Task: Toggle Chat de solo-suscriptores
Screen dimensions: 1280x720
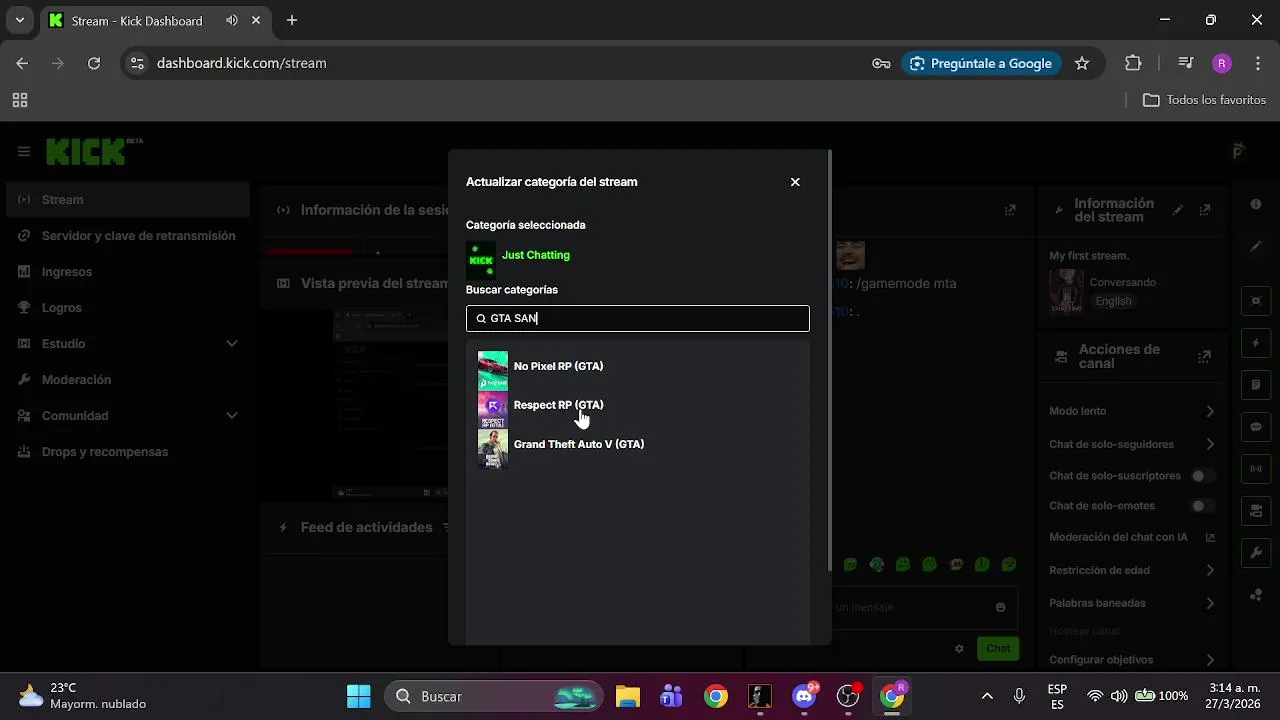Action: (x=1203, y=476)
